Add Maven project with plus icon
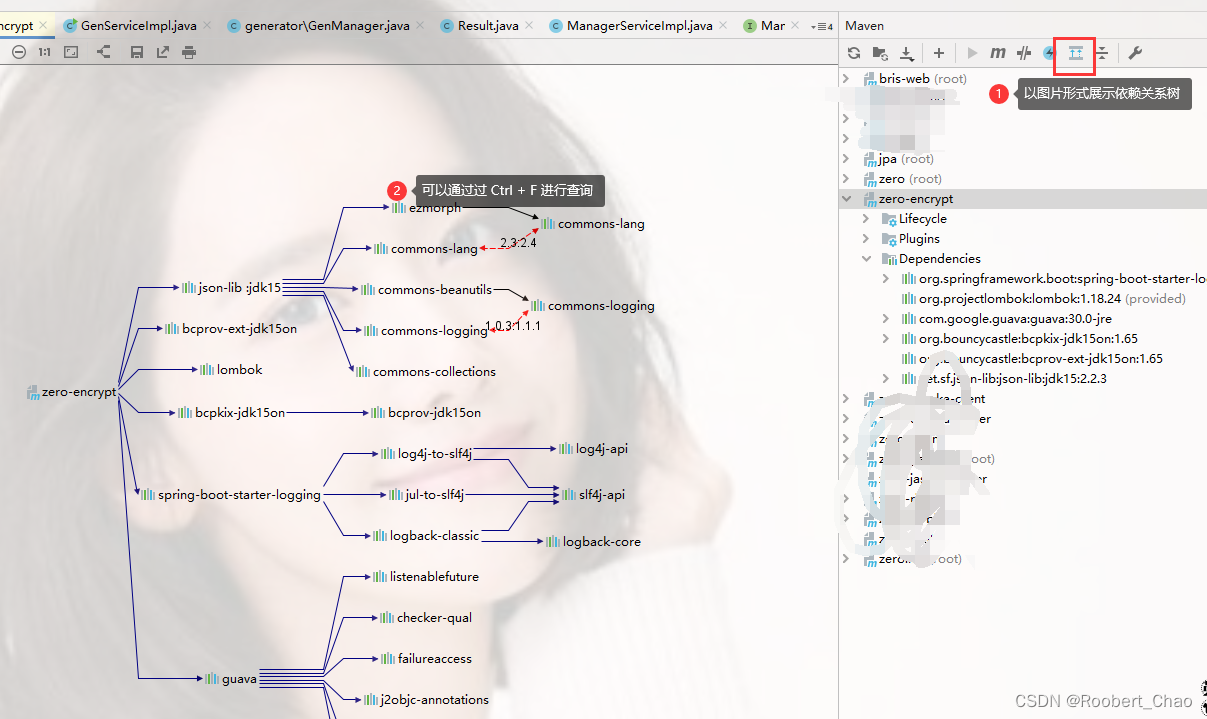Screen dimensions: 1207x719 coord(939,53)
